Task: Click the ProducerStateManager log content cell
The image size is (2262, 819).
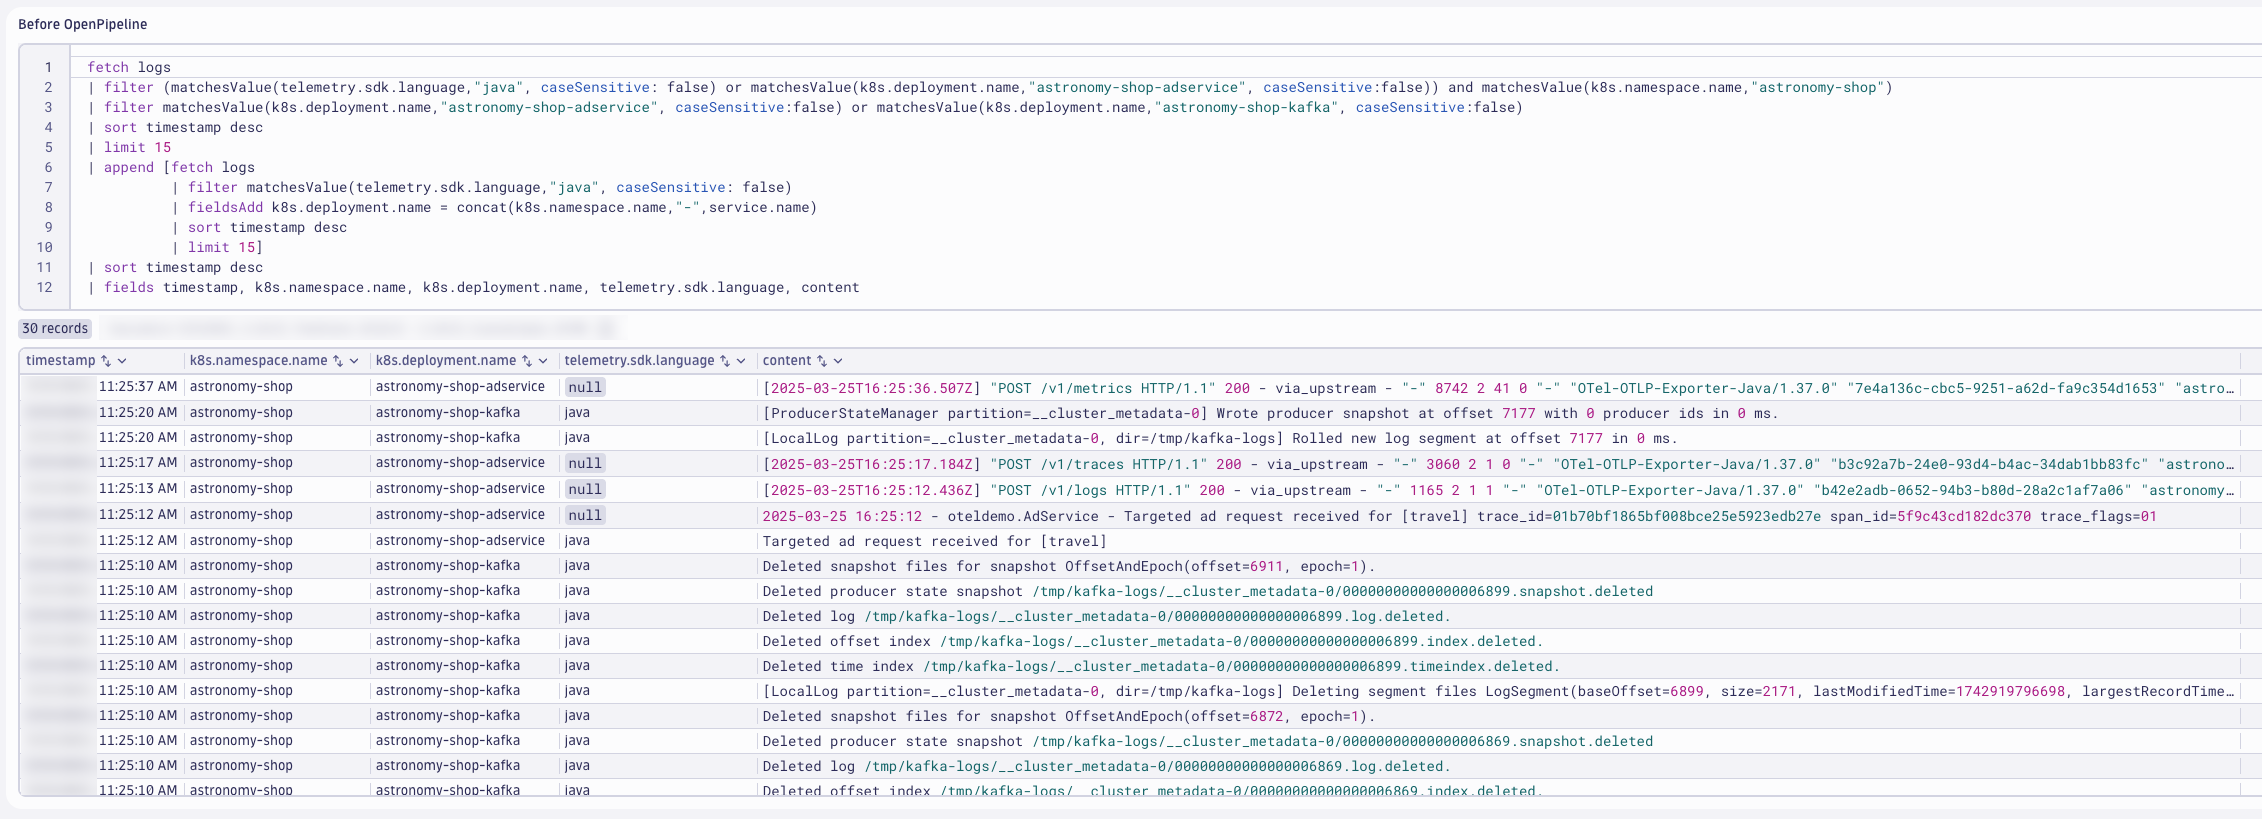Action: click(1498, 413)
